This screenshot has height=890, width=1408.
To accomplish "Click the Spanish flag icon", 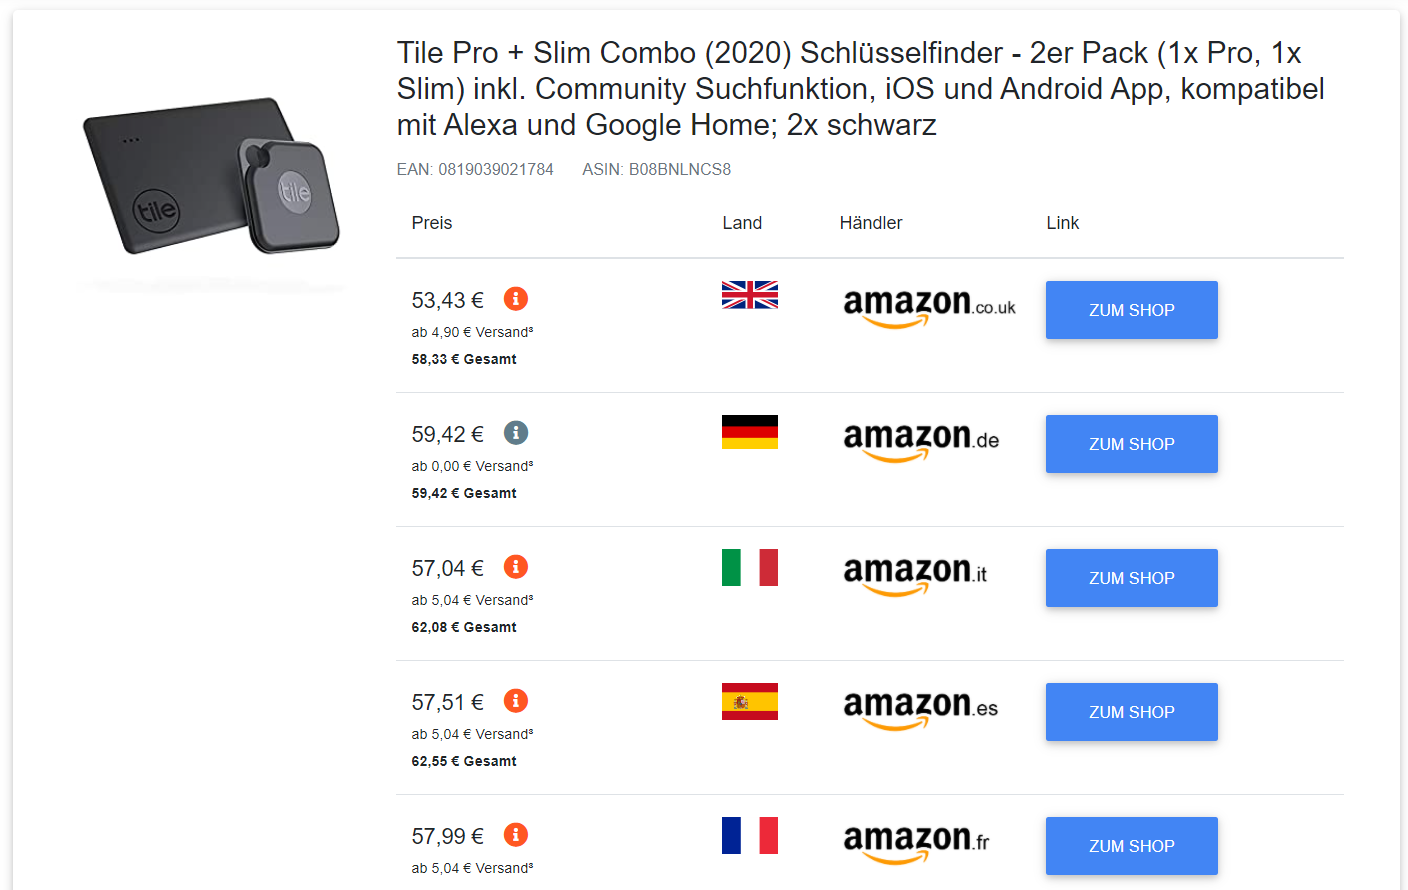I will (750, 702).
